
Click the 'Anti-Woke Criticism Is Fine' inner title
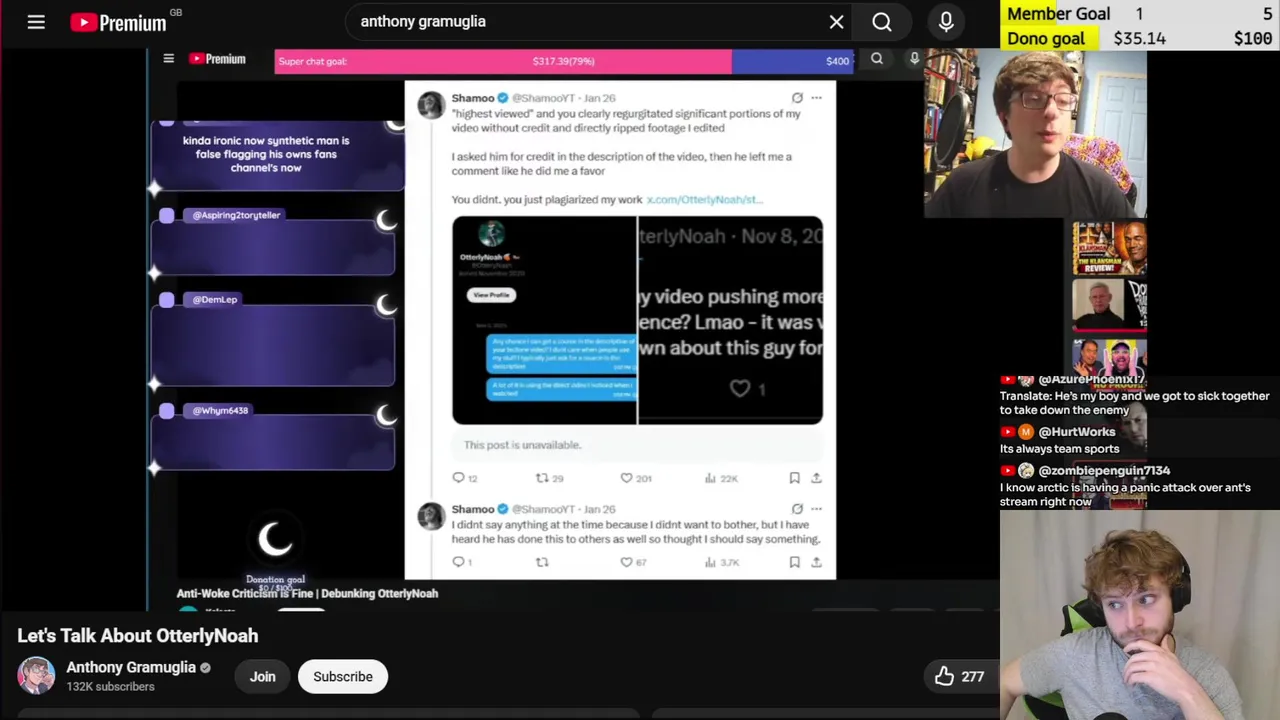(307, 593)
